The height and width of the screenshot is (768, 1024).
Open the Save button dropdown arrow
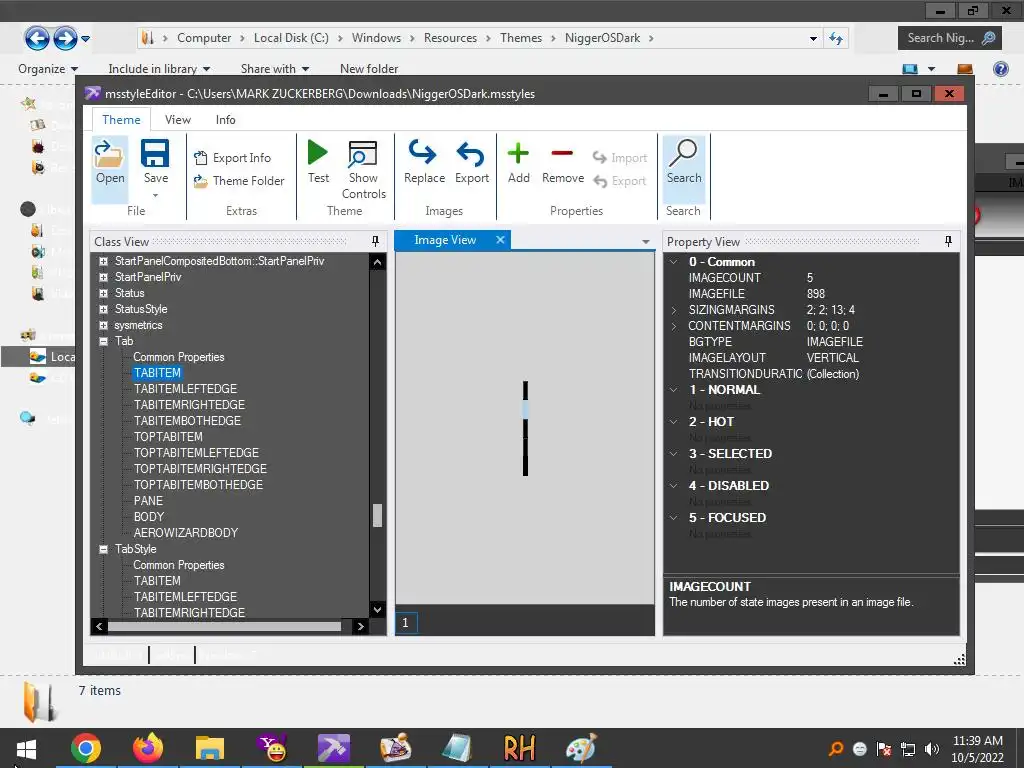point(155,195)
